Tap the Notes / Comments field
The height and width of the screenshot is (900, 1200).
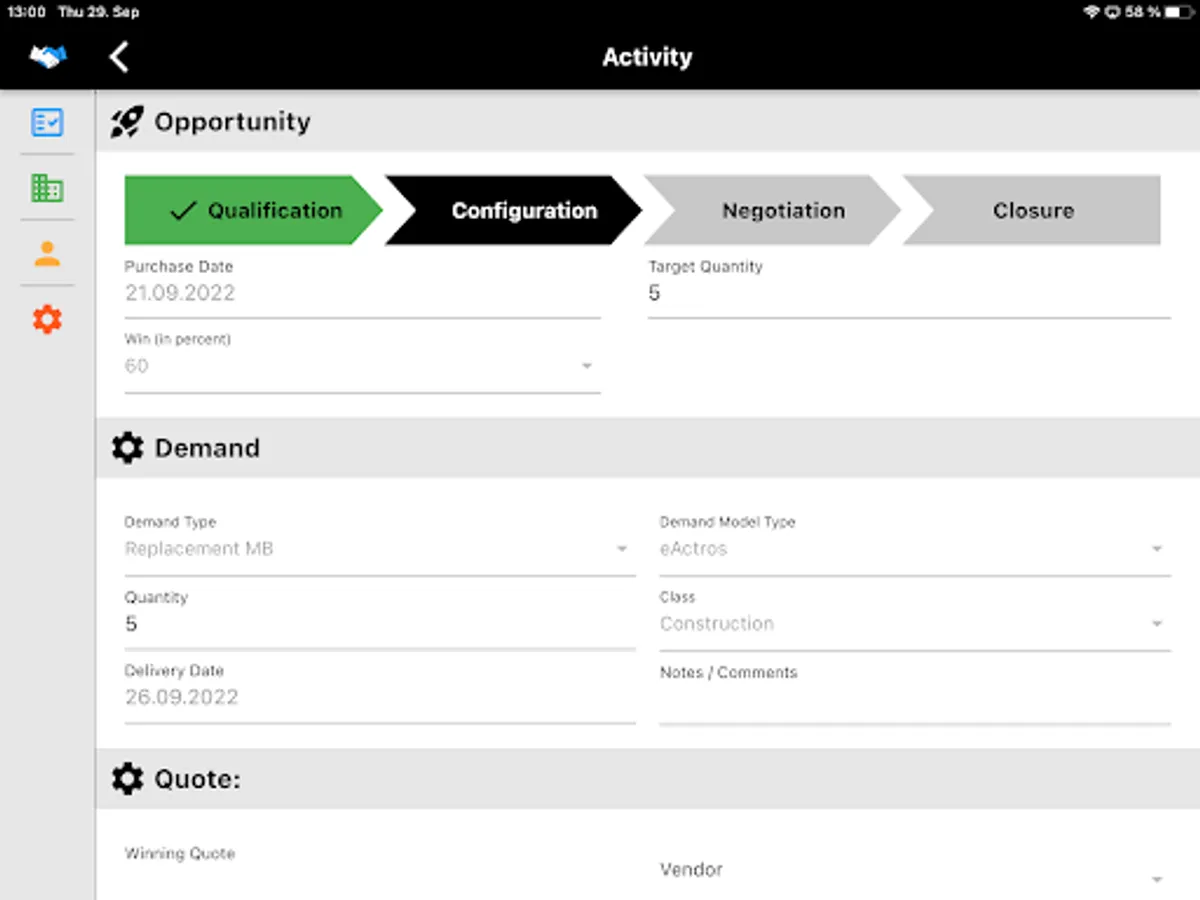(x=914, y=704)
